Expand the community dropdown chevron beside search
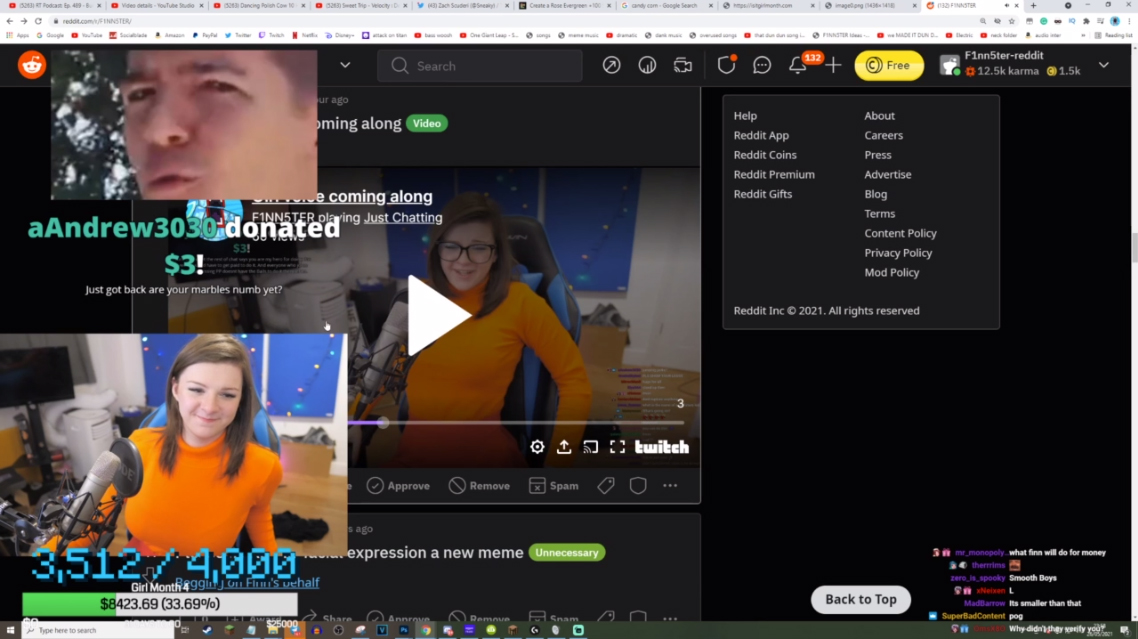This screenshot has width=1138, height=639. (345, 65)
